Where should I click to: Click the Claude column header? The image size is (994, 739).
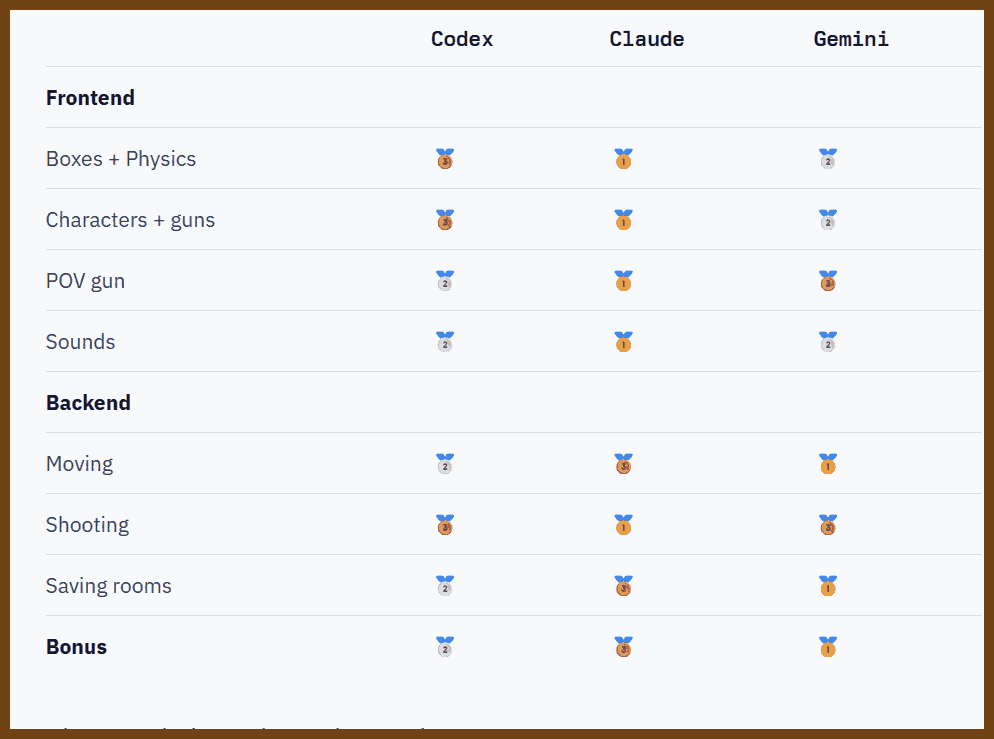click(647, 39)
